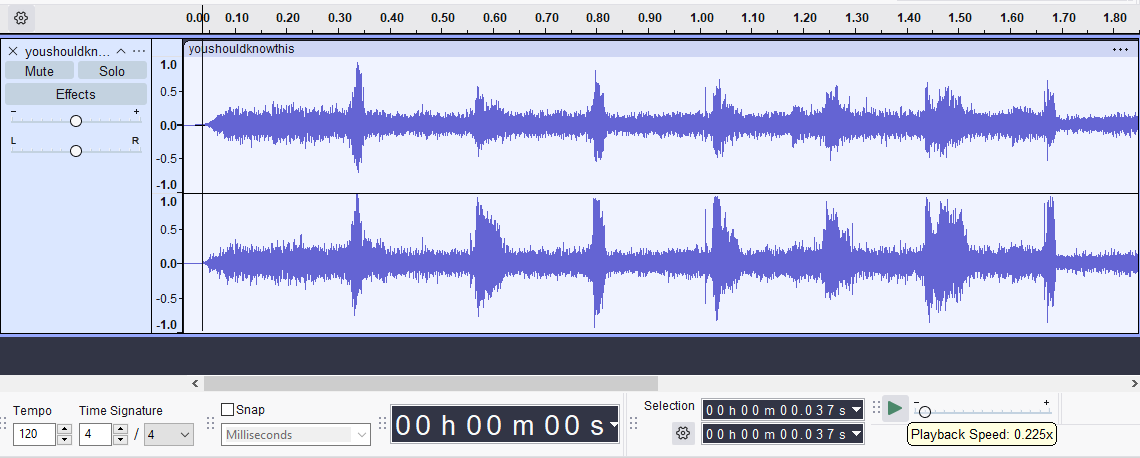Click the Tempo value field
Viewport: 1140px width, 458px height.
[x=34, y=435]
